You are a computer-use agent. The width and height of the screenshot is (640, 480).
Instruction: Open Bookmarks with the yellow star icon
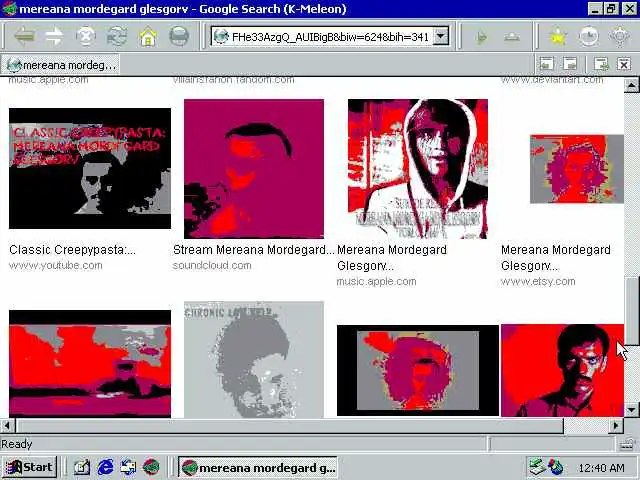[x=558, y=37]
